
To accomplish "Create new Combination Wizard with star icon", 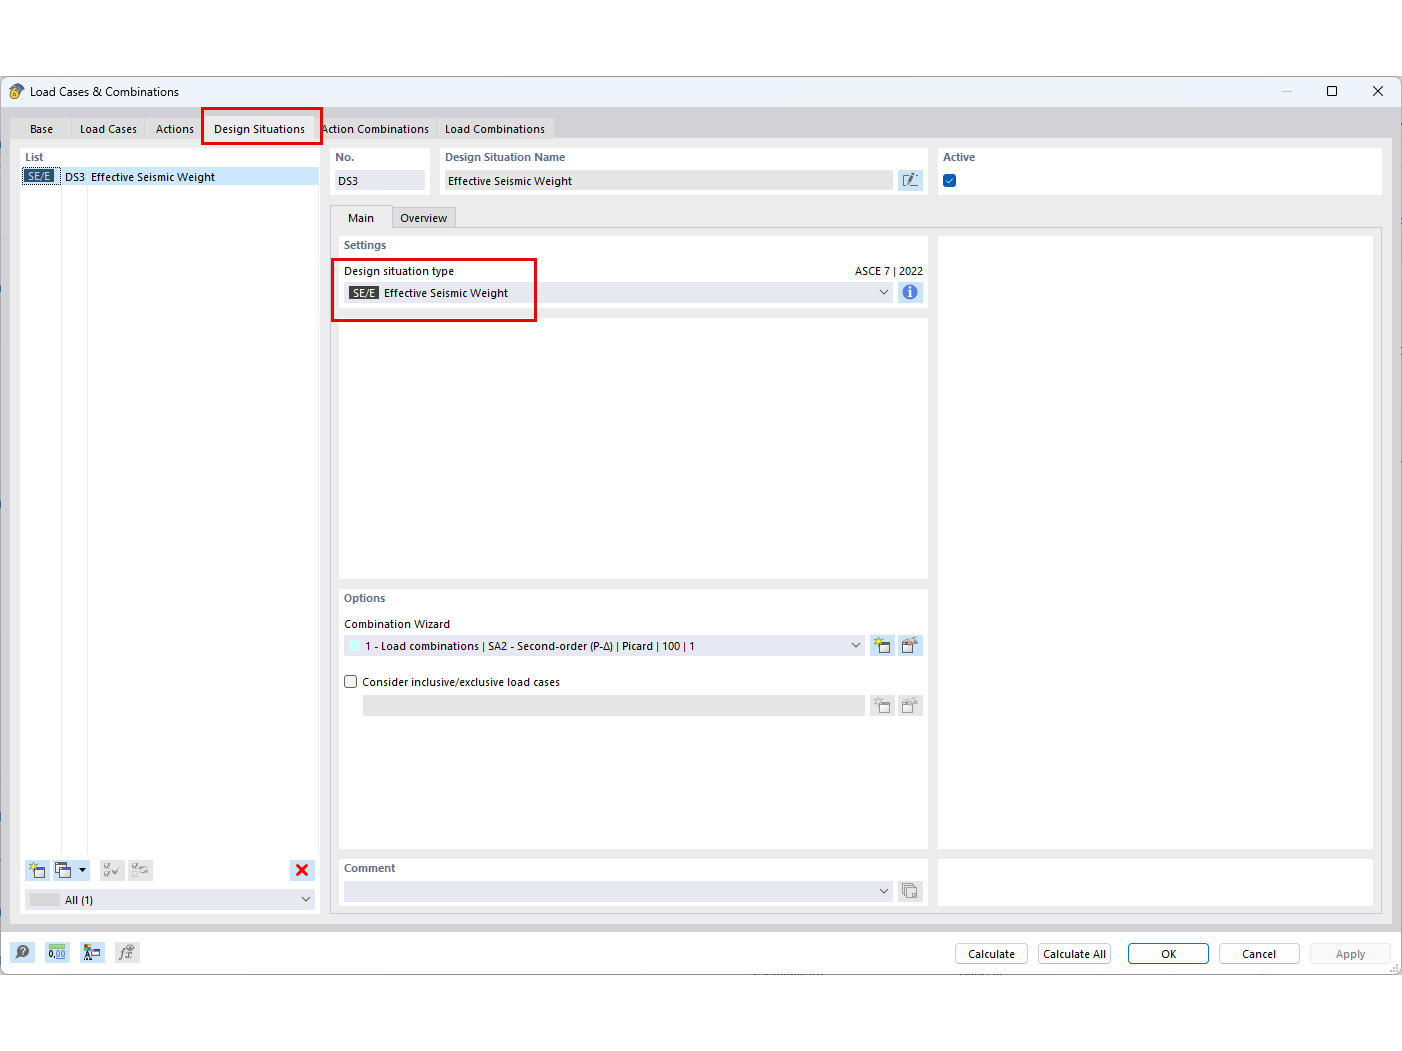I will coord(882,645).
